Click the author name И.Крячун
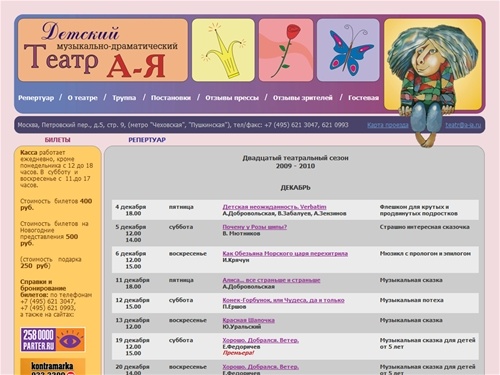The image size is (500, 375). pos(236,260)
